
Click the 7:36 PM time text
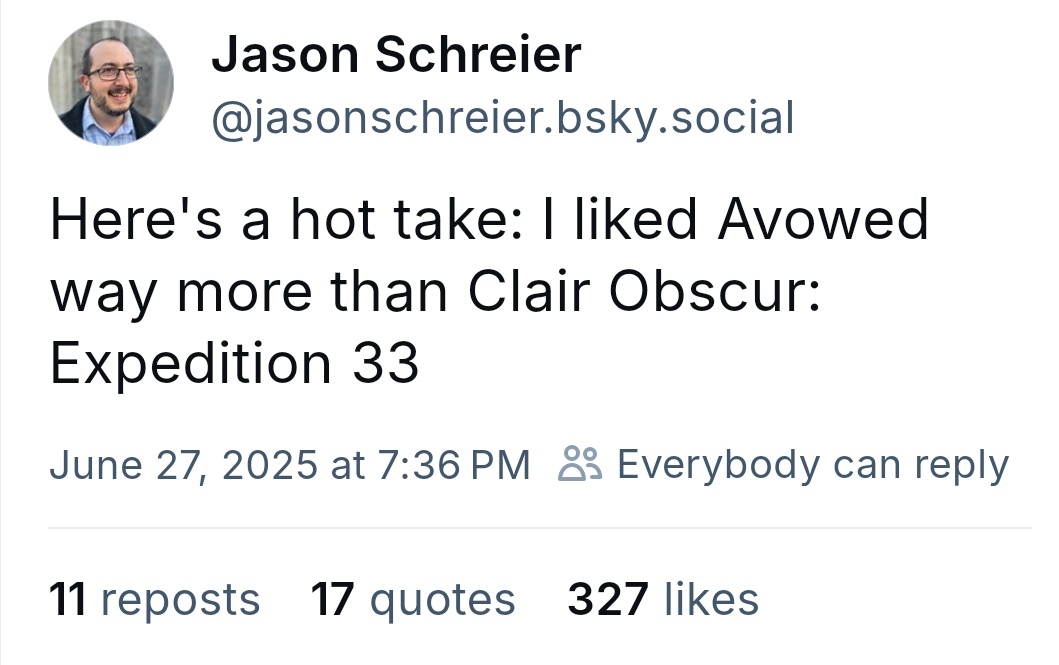454,465
